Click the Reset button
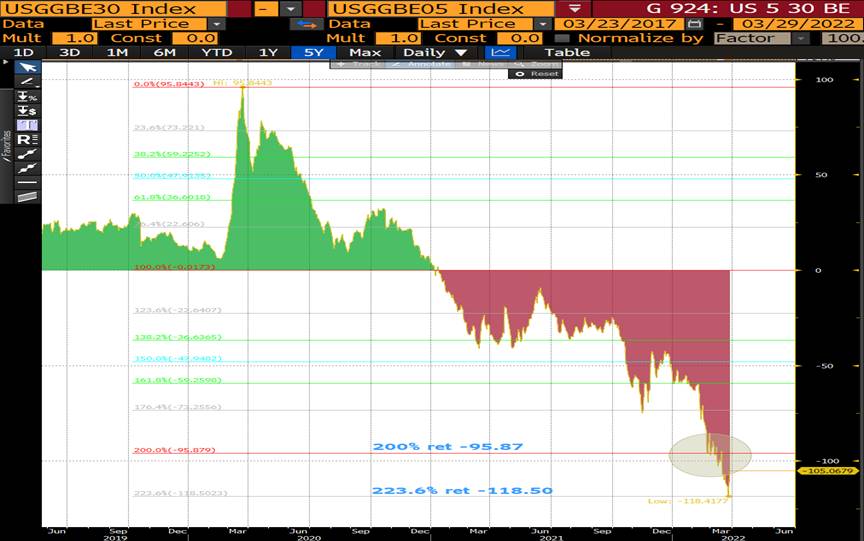Screen dimensions: 864x541 (543, 74)
